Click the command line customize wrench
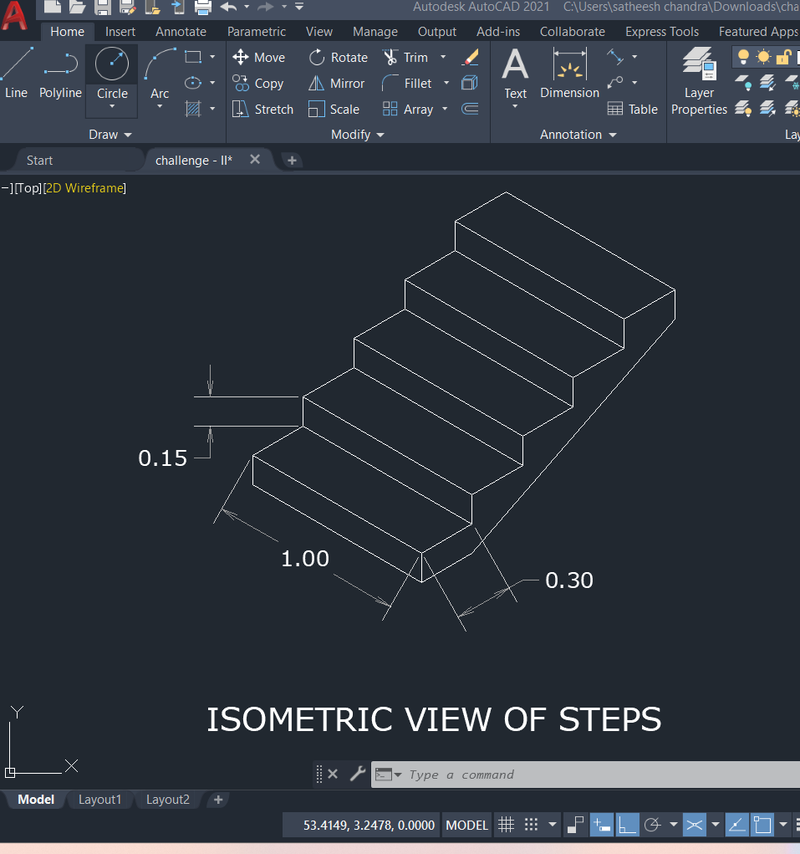The height and width of the screenshot is (854, 800). click(357, 773)
